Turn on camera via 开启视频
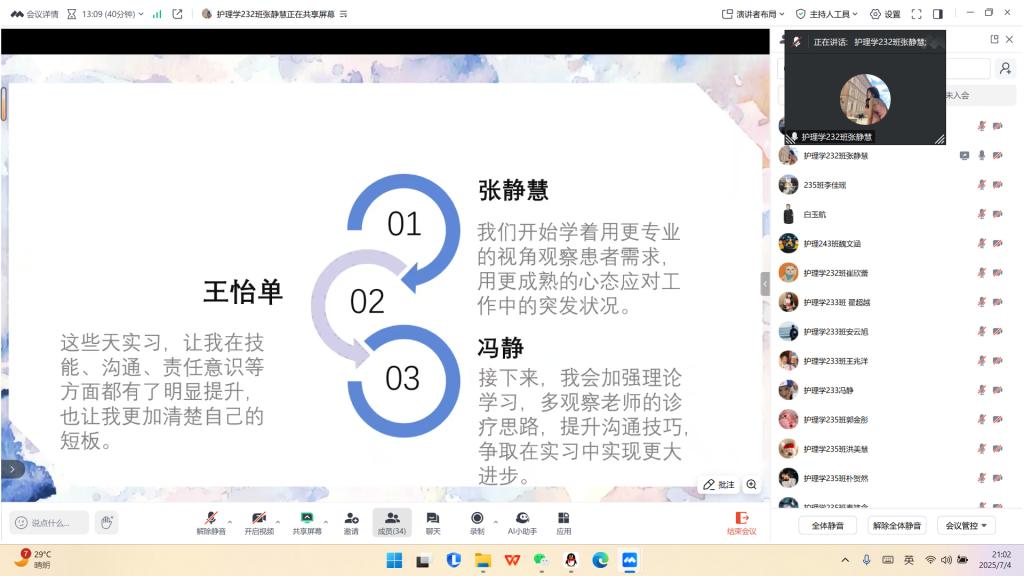 (x=259, y=521)
